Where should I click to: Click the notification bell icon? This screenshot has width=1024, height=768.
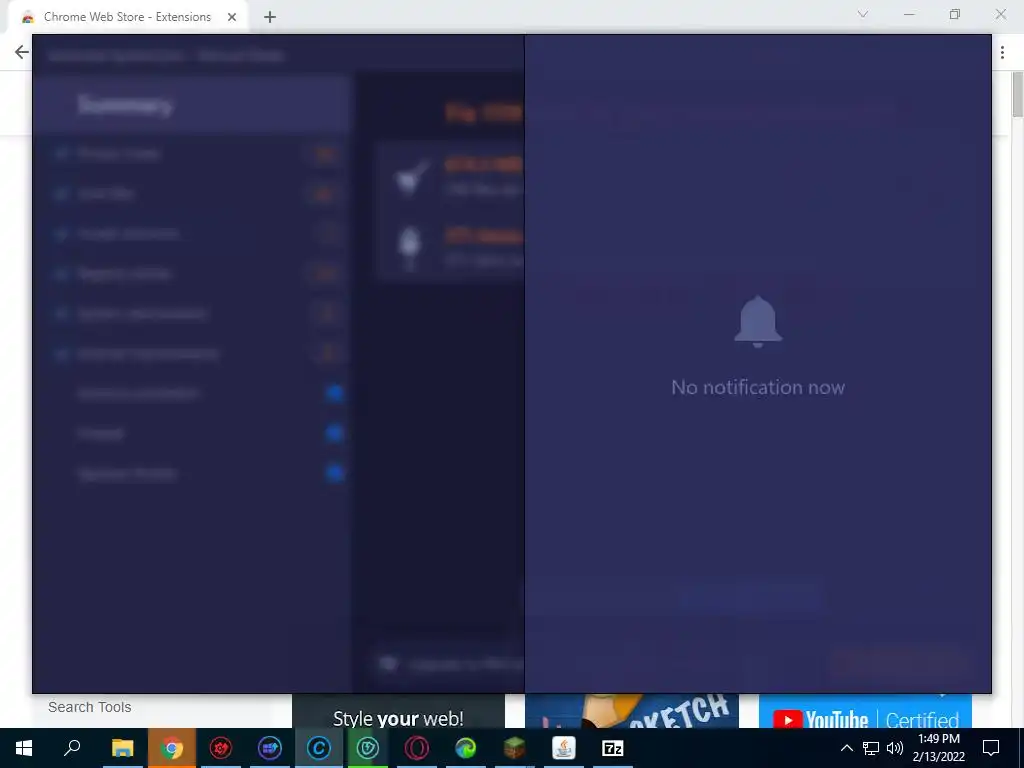758,321
